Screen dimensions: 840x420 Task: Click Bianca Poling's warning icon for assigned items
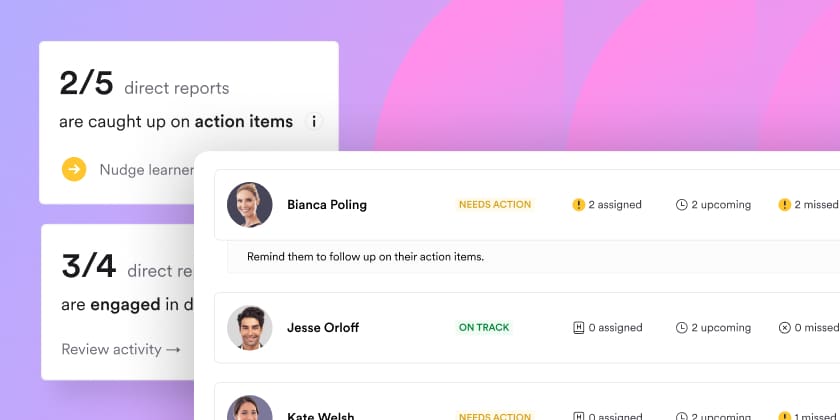pos(578,205)
